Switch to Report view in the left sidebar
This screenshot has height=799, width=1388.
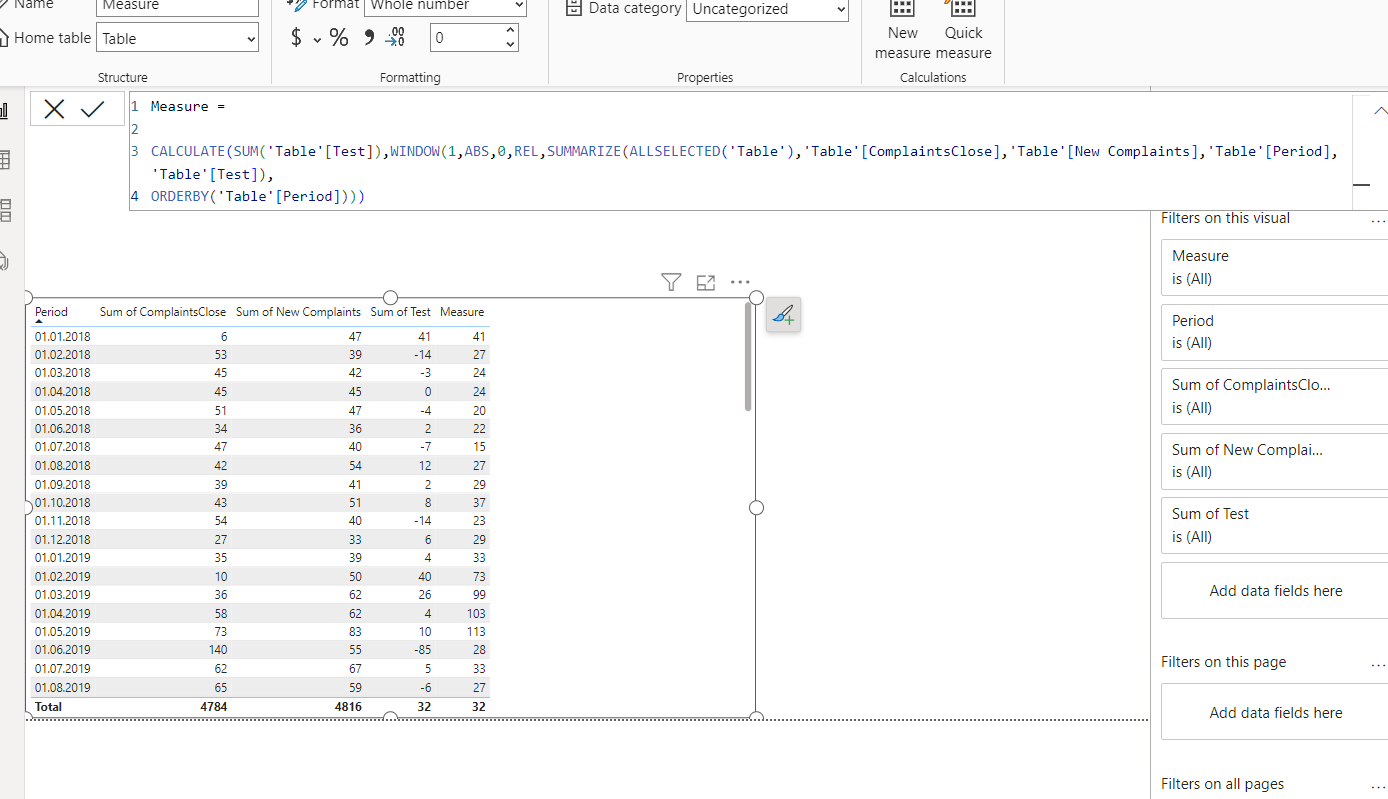point(5,111)
